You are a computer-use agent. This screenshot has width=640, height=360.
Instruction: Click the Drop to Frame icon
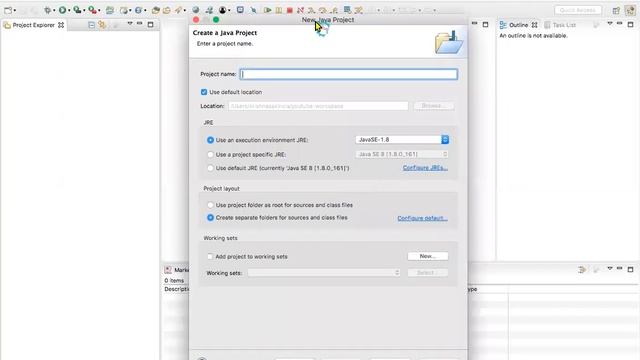pyautogui.click(x=347, y=10)
